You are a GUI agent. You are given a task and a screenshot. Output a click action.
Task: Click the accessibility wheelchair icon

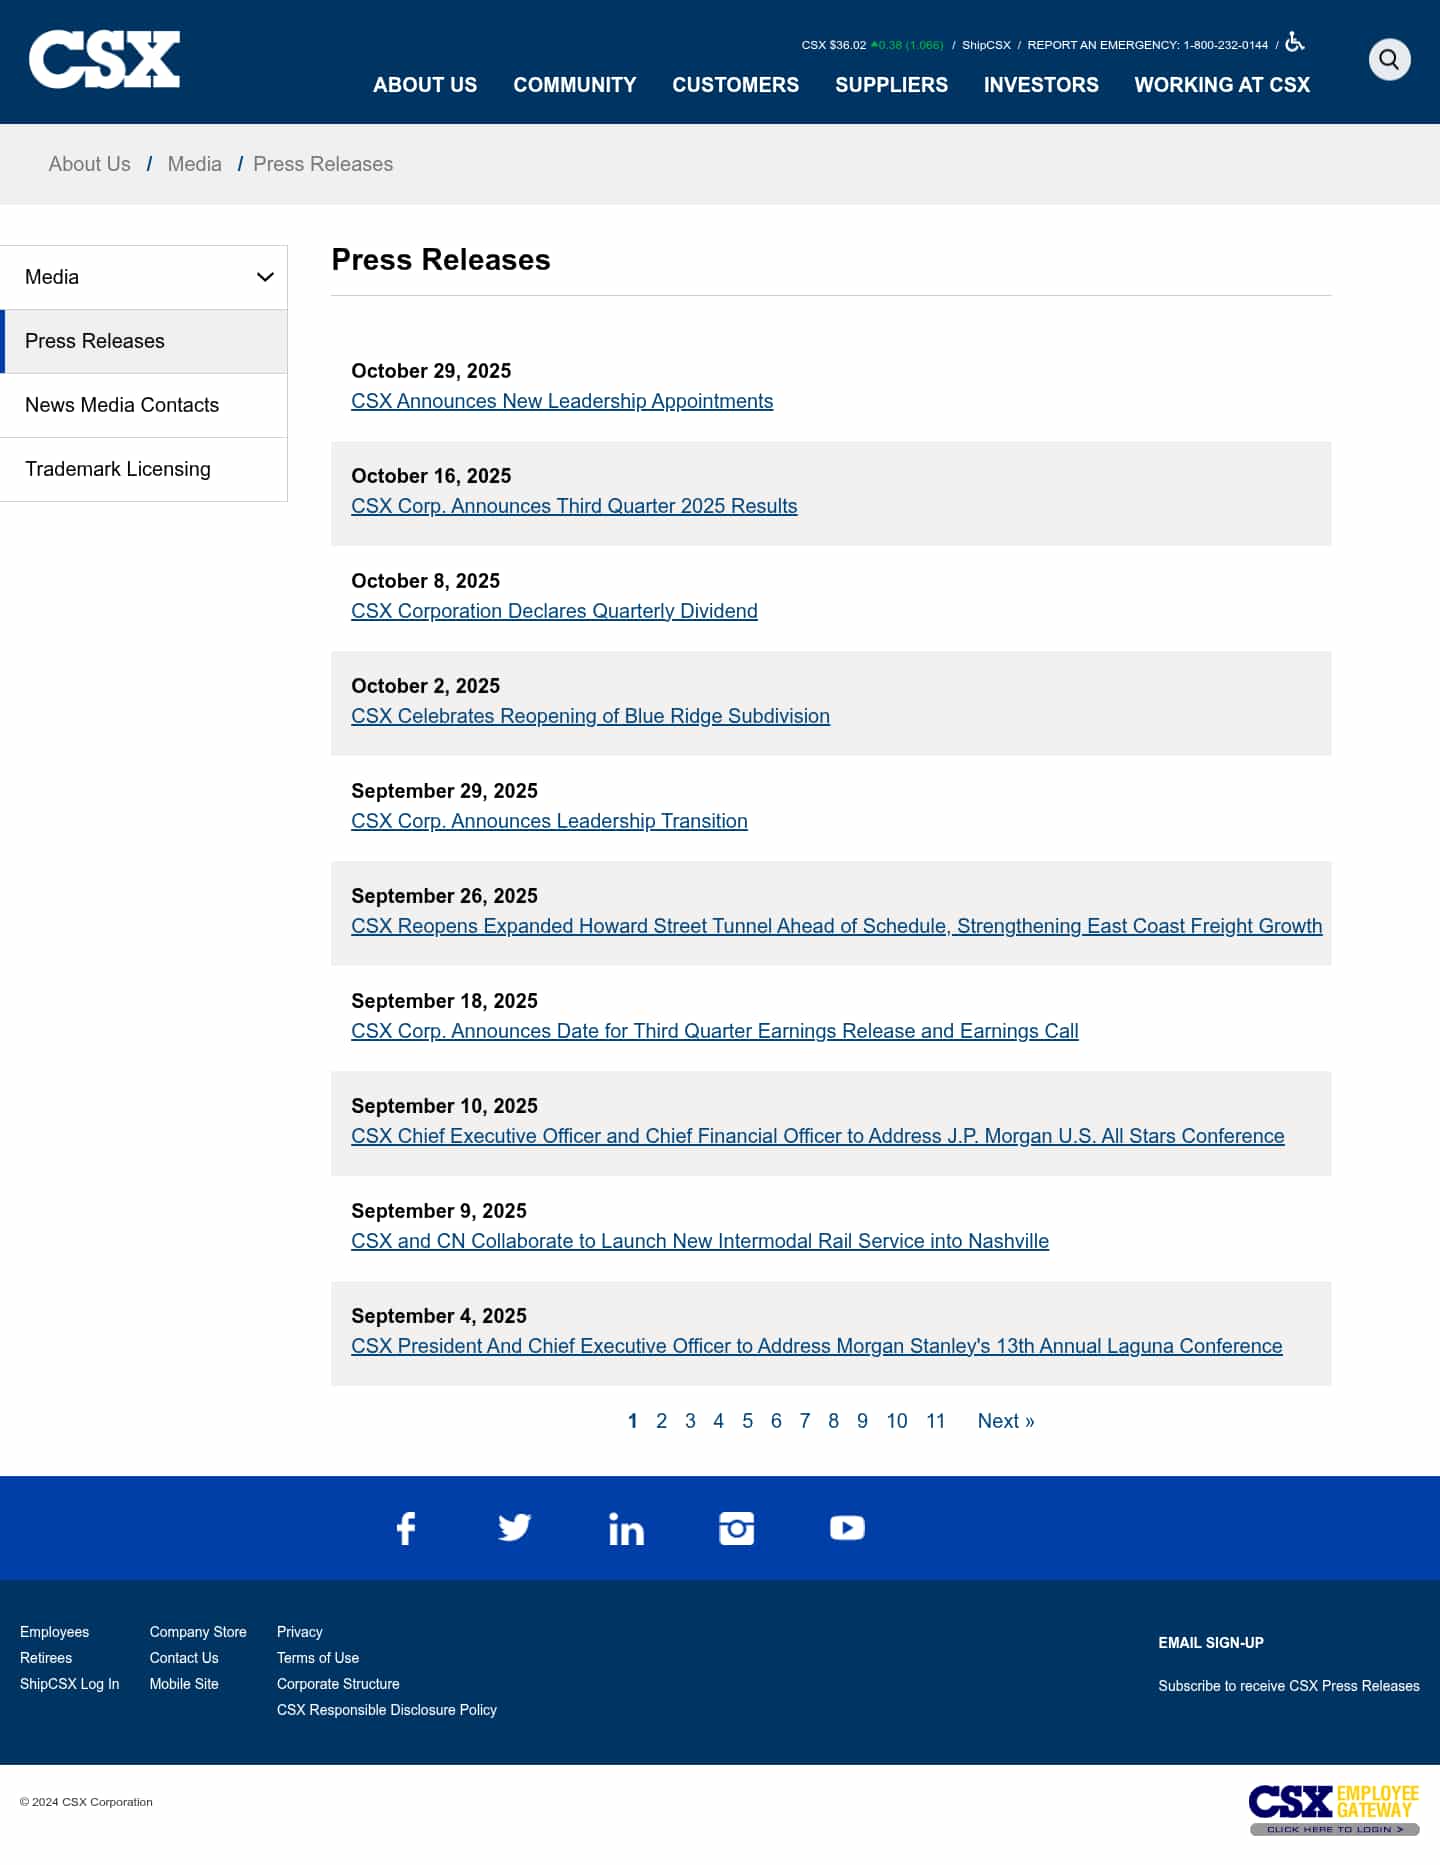[x=1295, y=42]
